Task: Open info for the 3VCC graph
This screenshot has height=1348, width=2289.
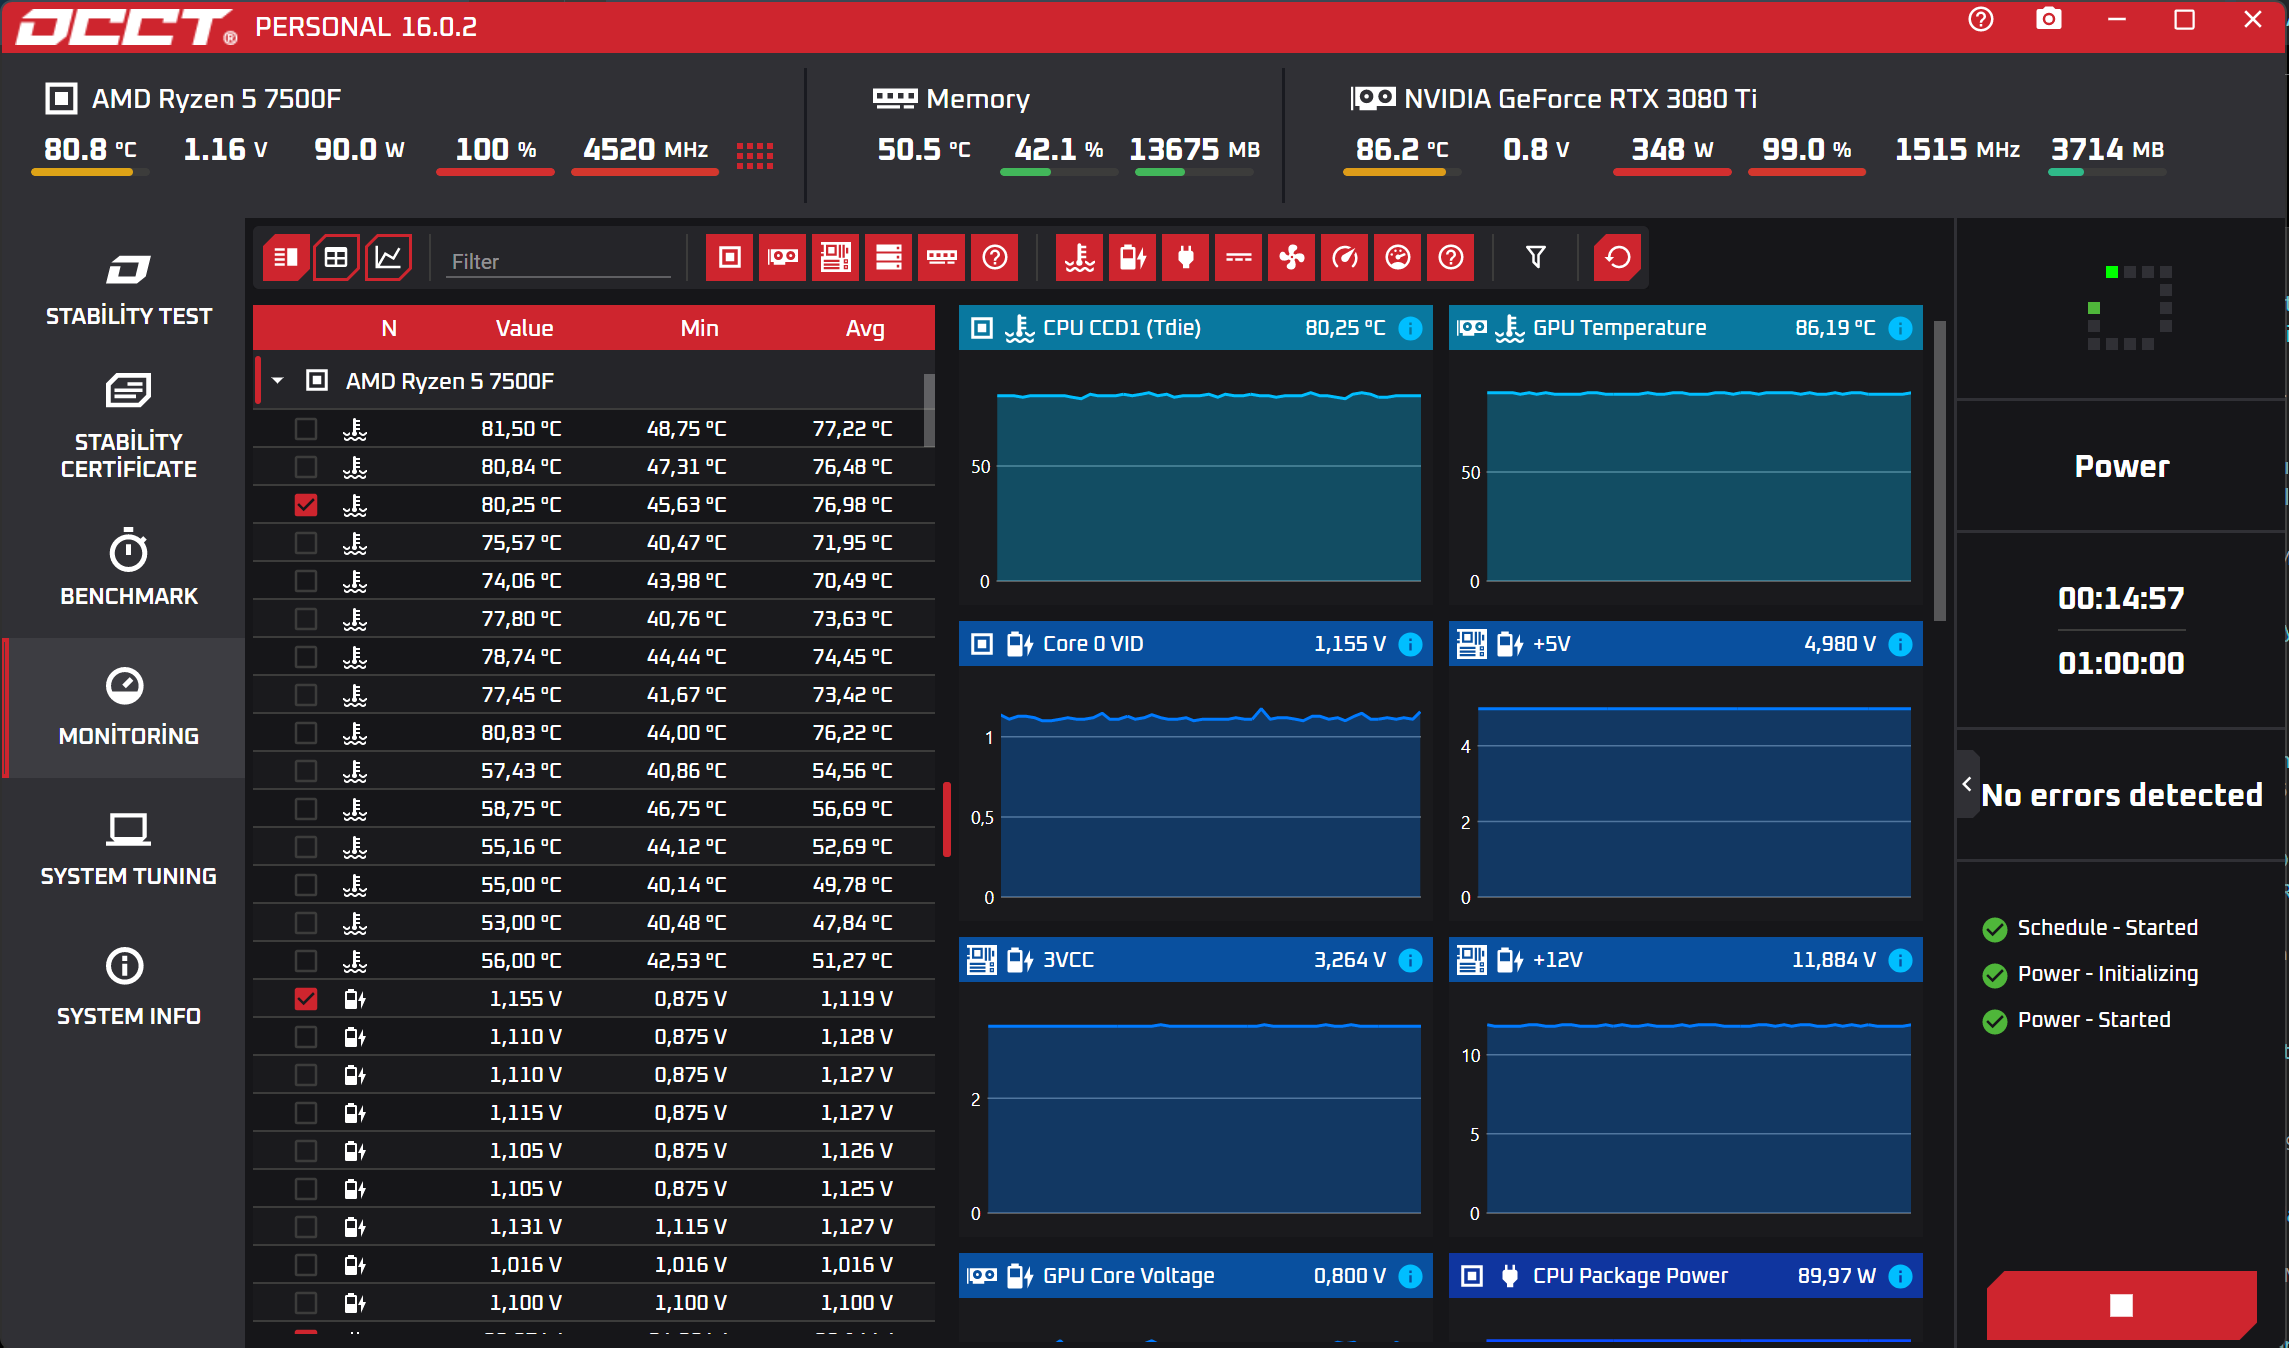Action: 1411,960
